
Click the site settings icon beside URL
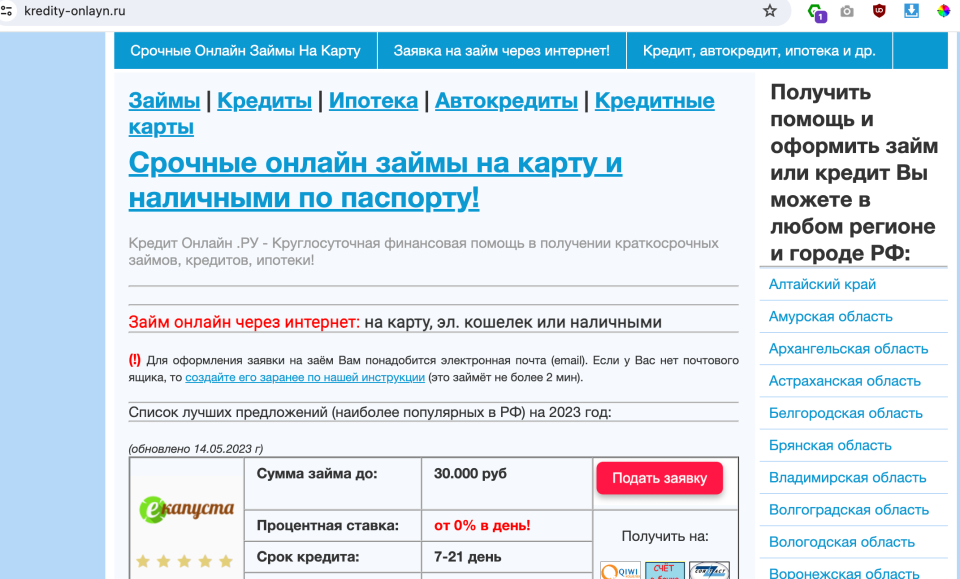[7, 11]
